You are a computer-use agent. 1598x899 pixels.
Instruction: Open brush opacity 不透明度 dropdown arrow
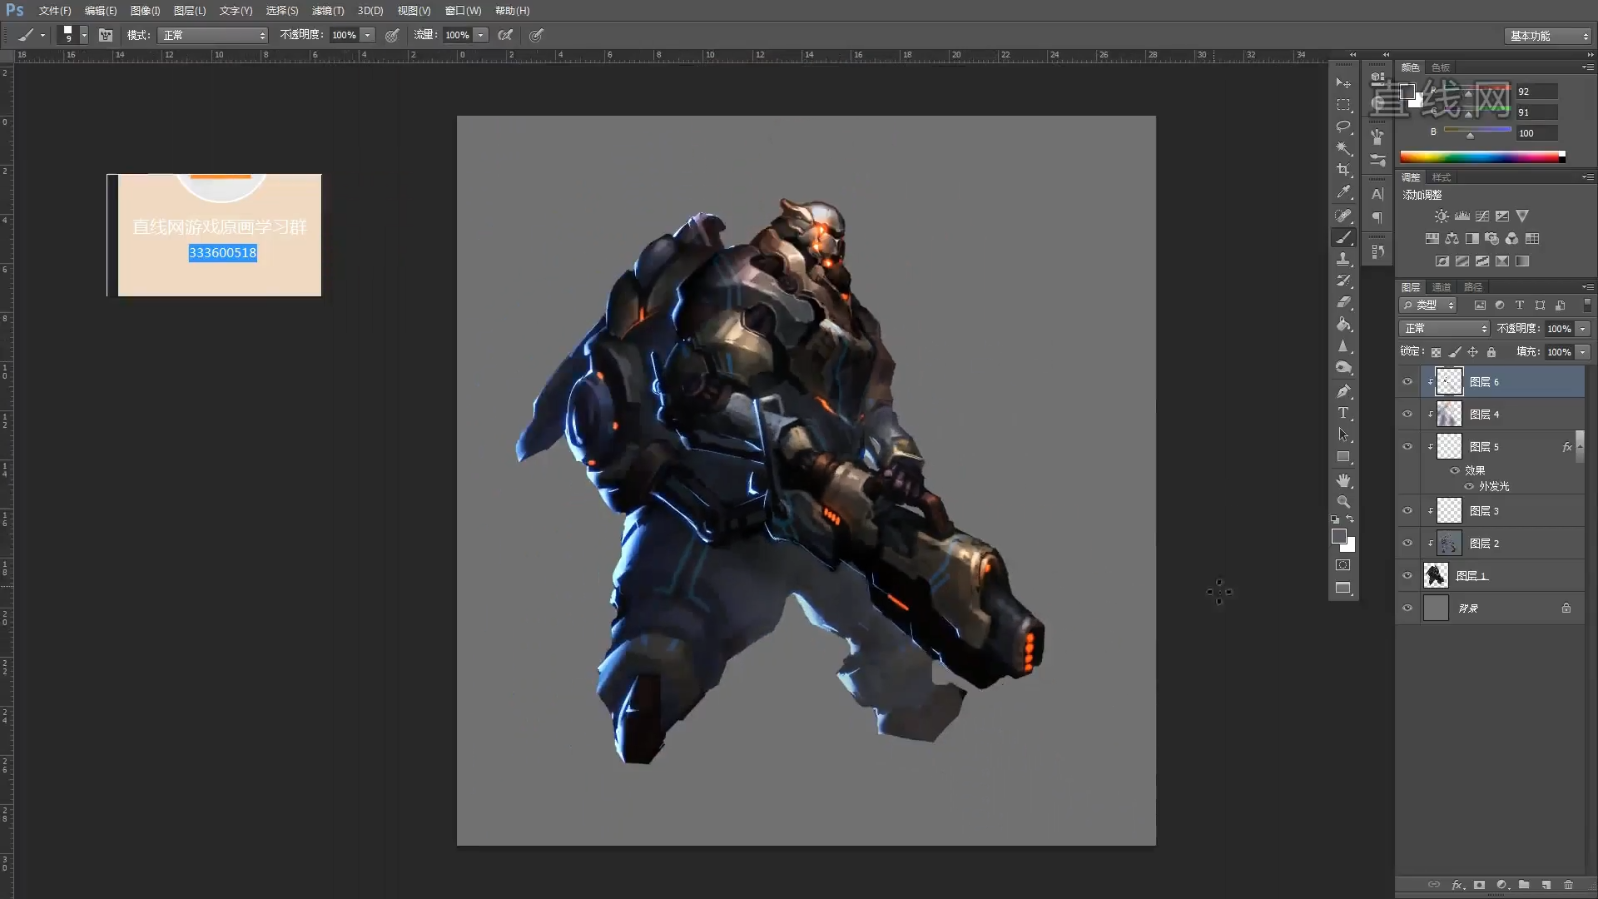368,35
